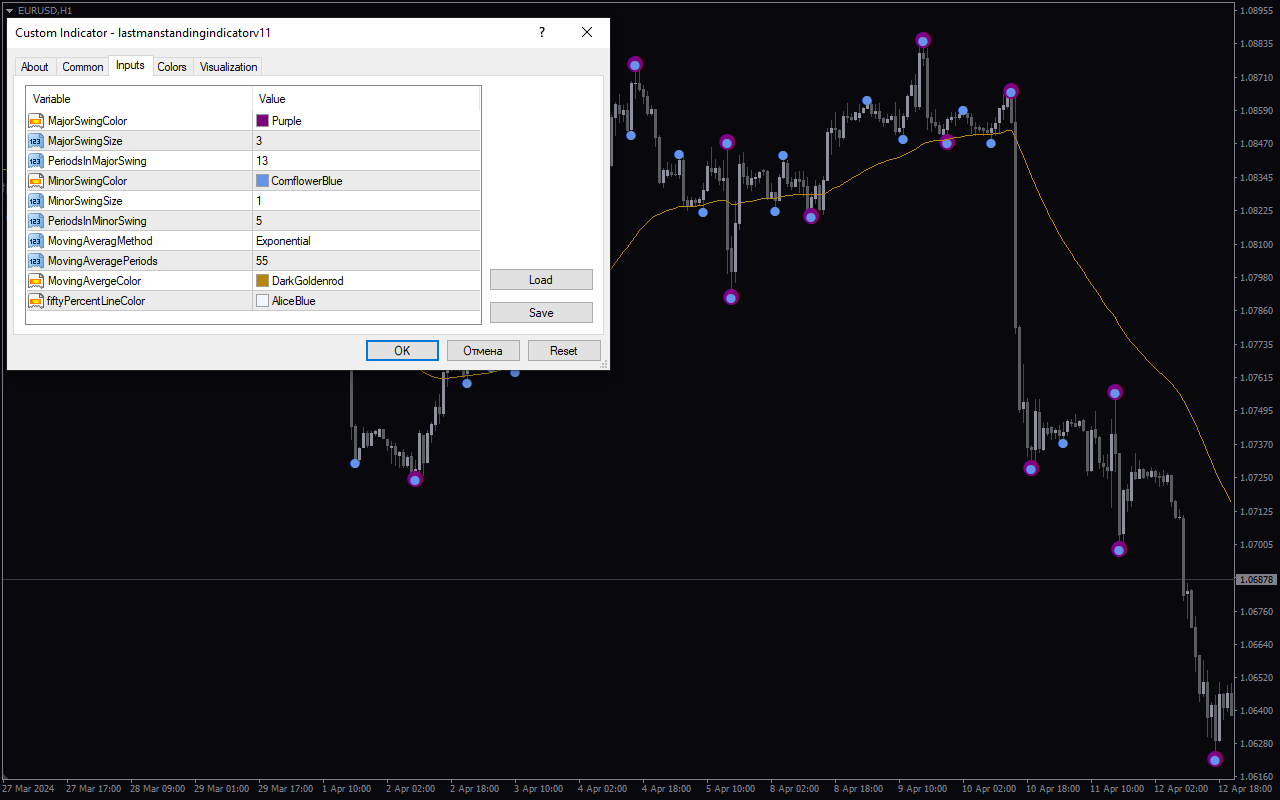Click the Value column header
This screenshot has width=1280, height=800.
[366, 99]
